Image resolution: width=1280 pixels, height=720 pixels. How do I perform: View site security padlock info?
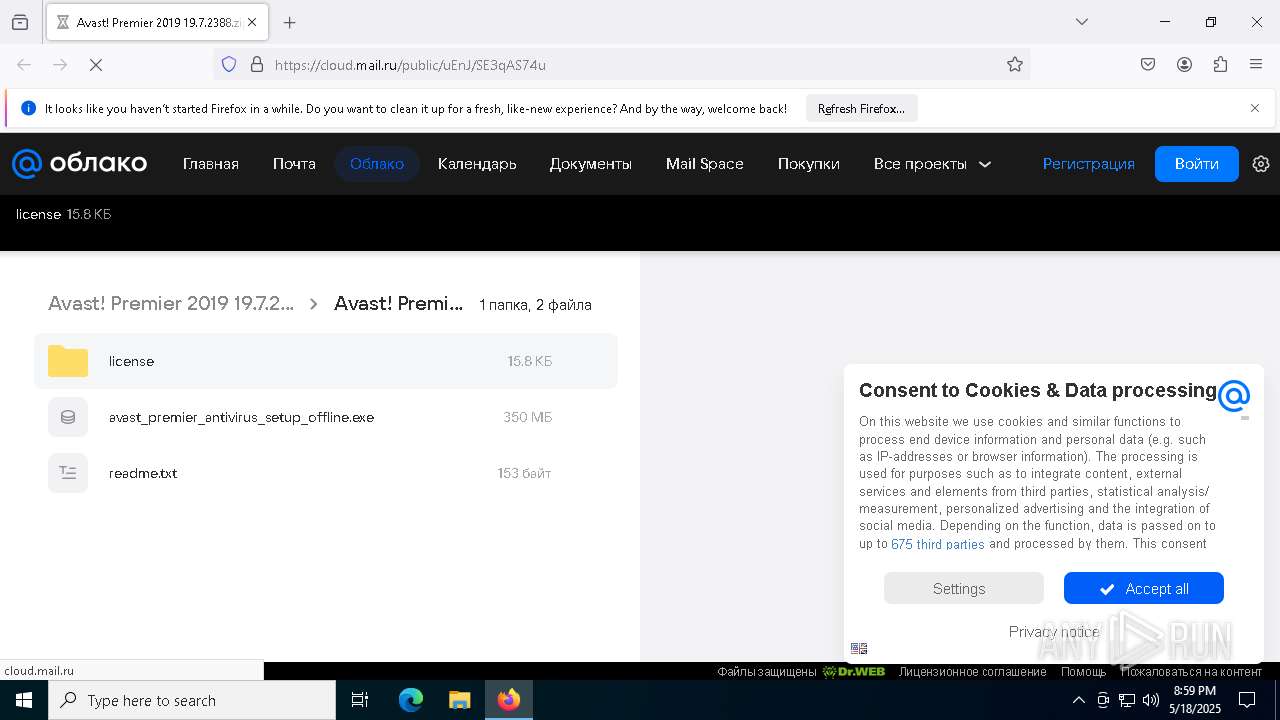tap(257, 65)
